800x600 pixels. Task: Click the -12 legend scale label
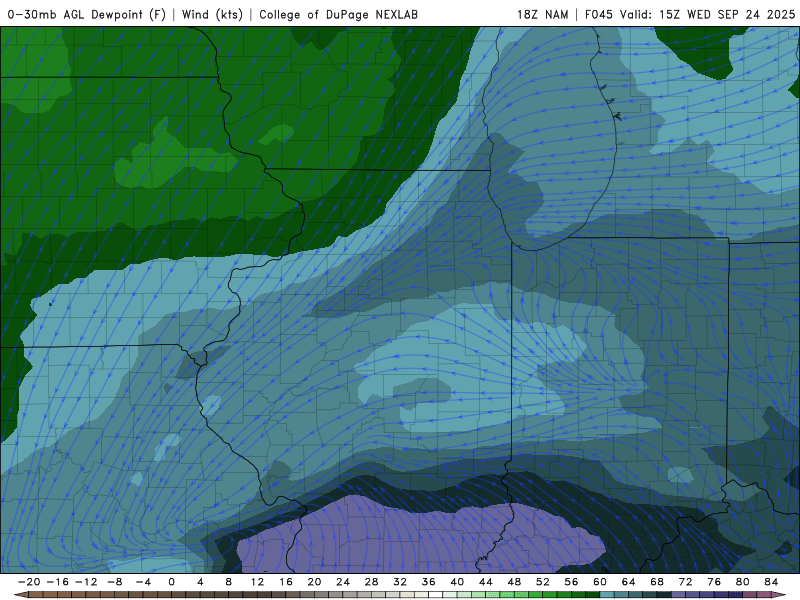click(86, 582)
